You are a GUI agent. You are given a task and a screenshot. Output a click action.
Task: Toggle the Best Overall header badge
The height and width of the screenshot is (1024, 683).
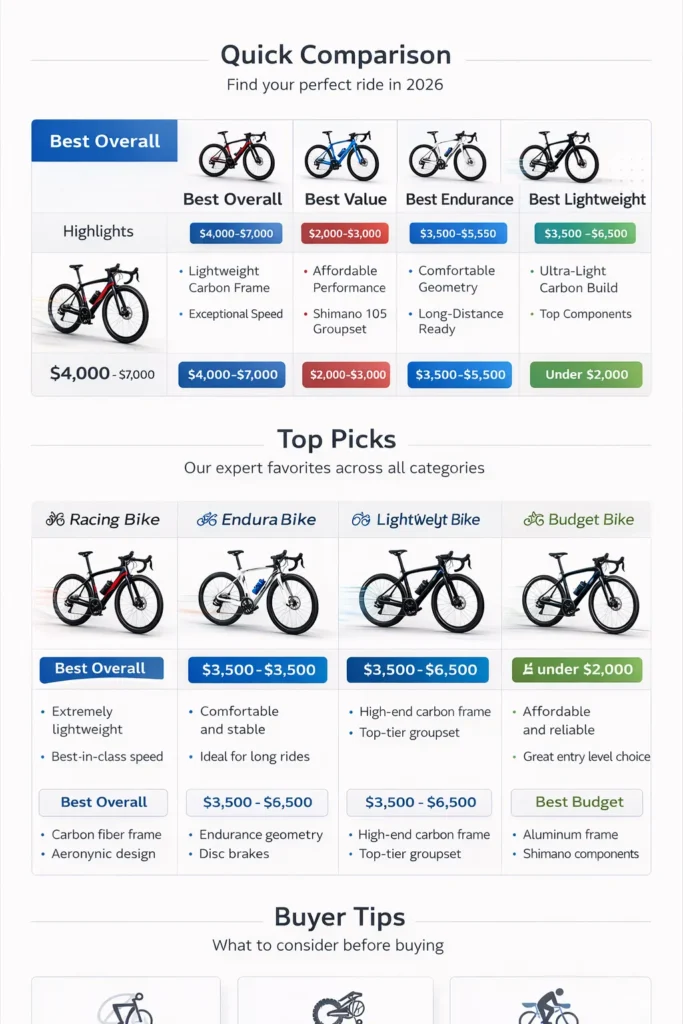point(104,141)
